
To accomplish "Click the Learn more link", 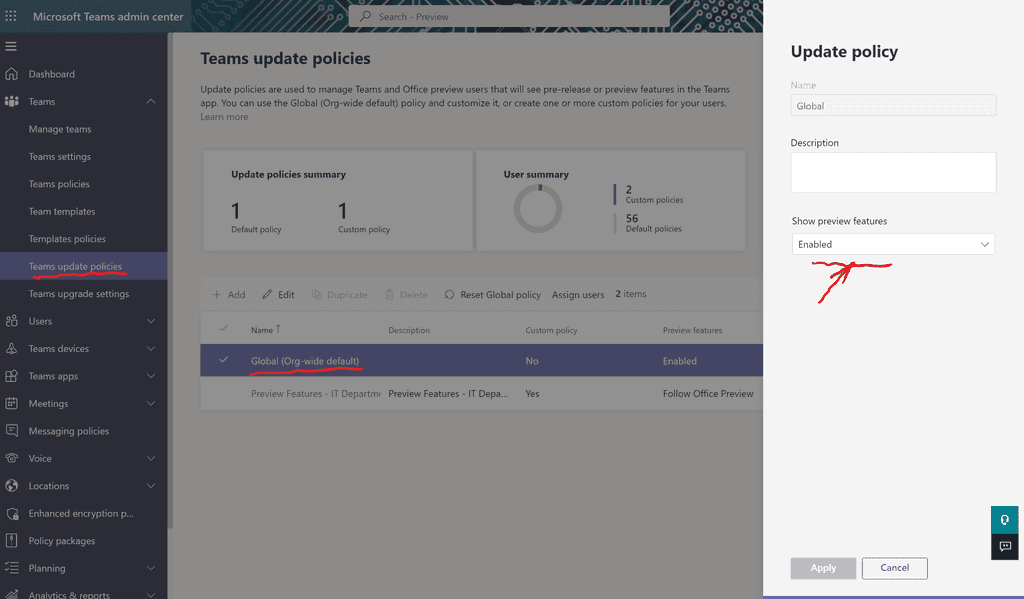I will (224, 117).
